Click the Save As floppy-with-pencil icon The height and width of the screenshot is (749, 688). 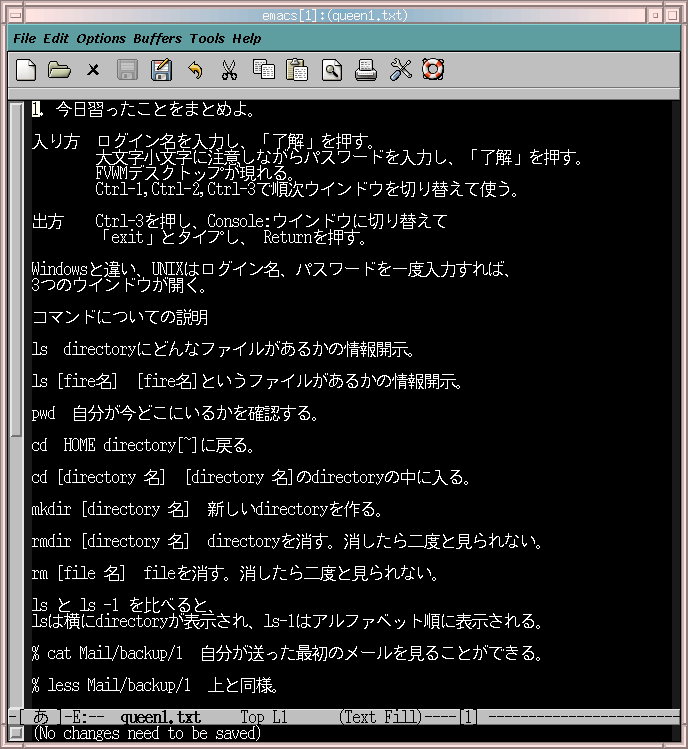pyautogui.click(x=161, y=70)
